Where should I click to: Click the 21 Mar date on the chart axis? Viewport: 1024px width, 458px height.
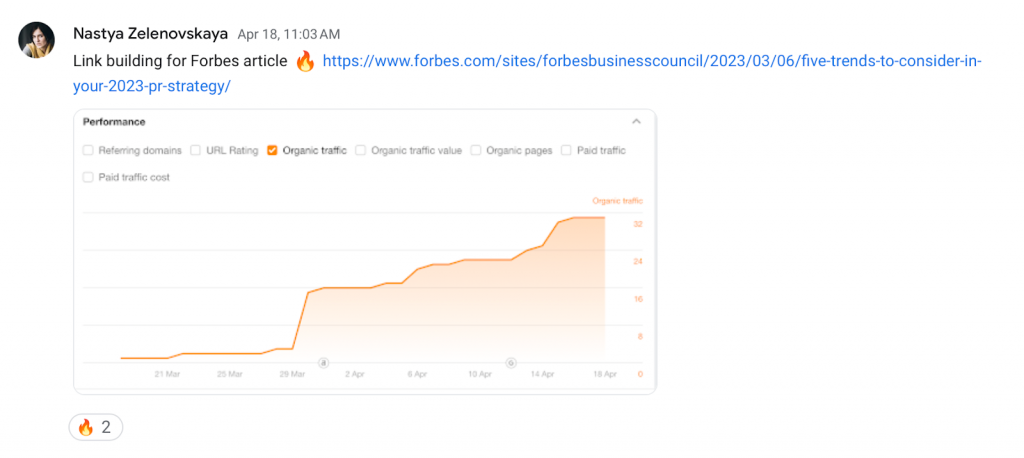pyautogui.click(x=167, y=374)
